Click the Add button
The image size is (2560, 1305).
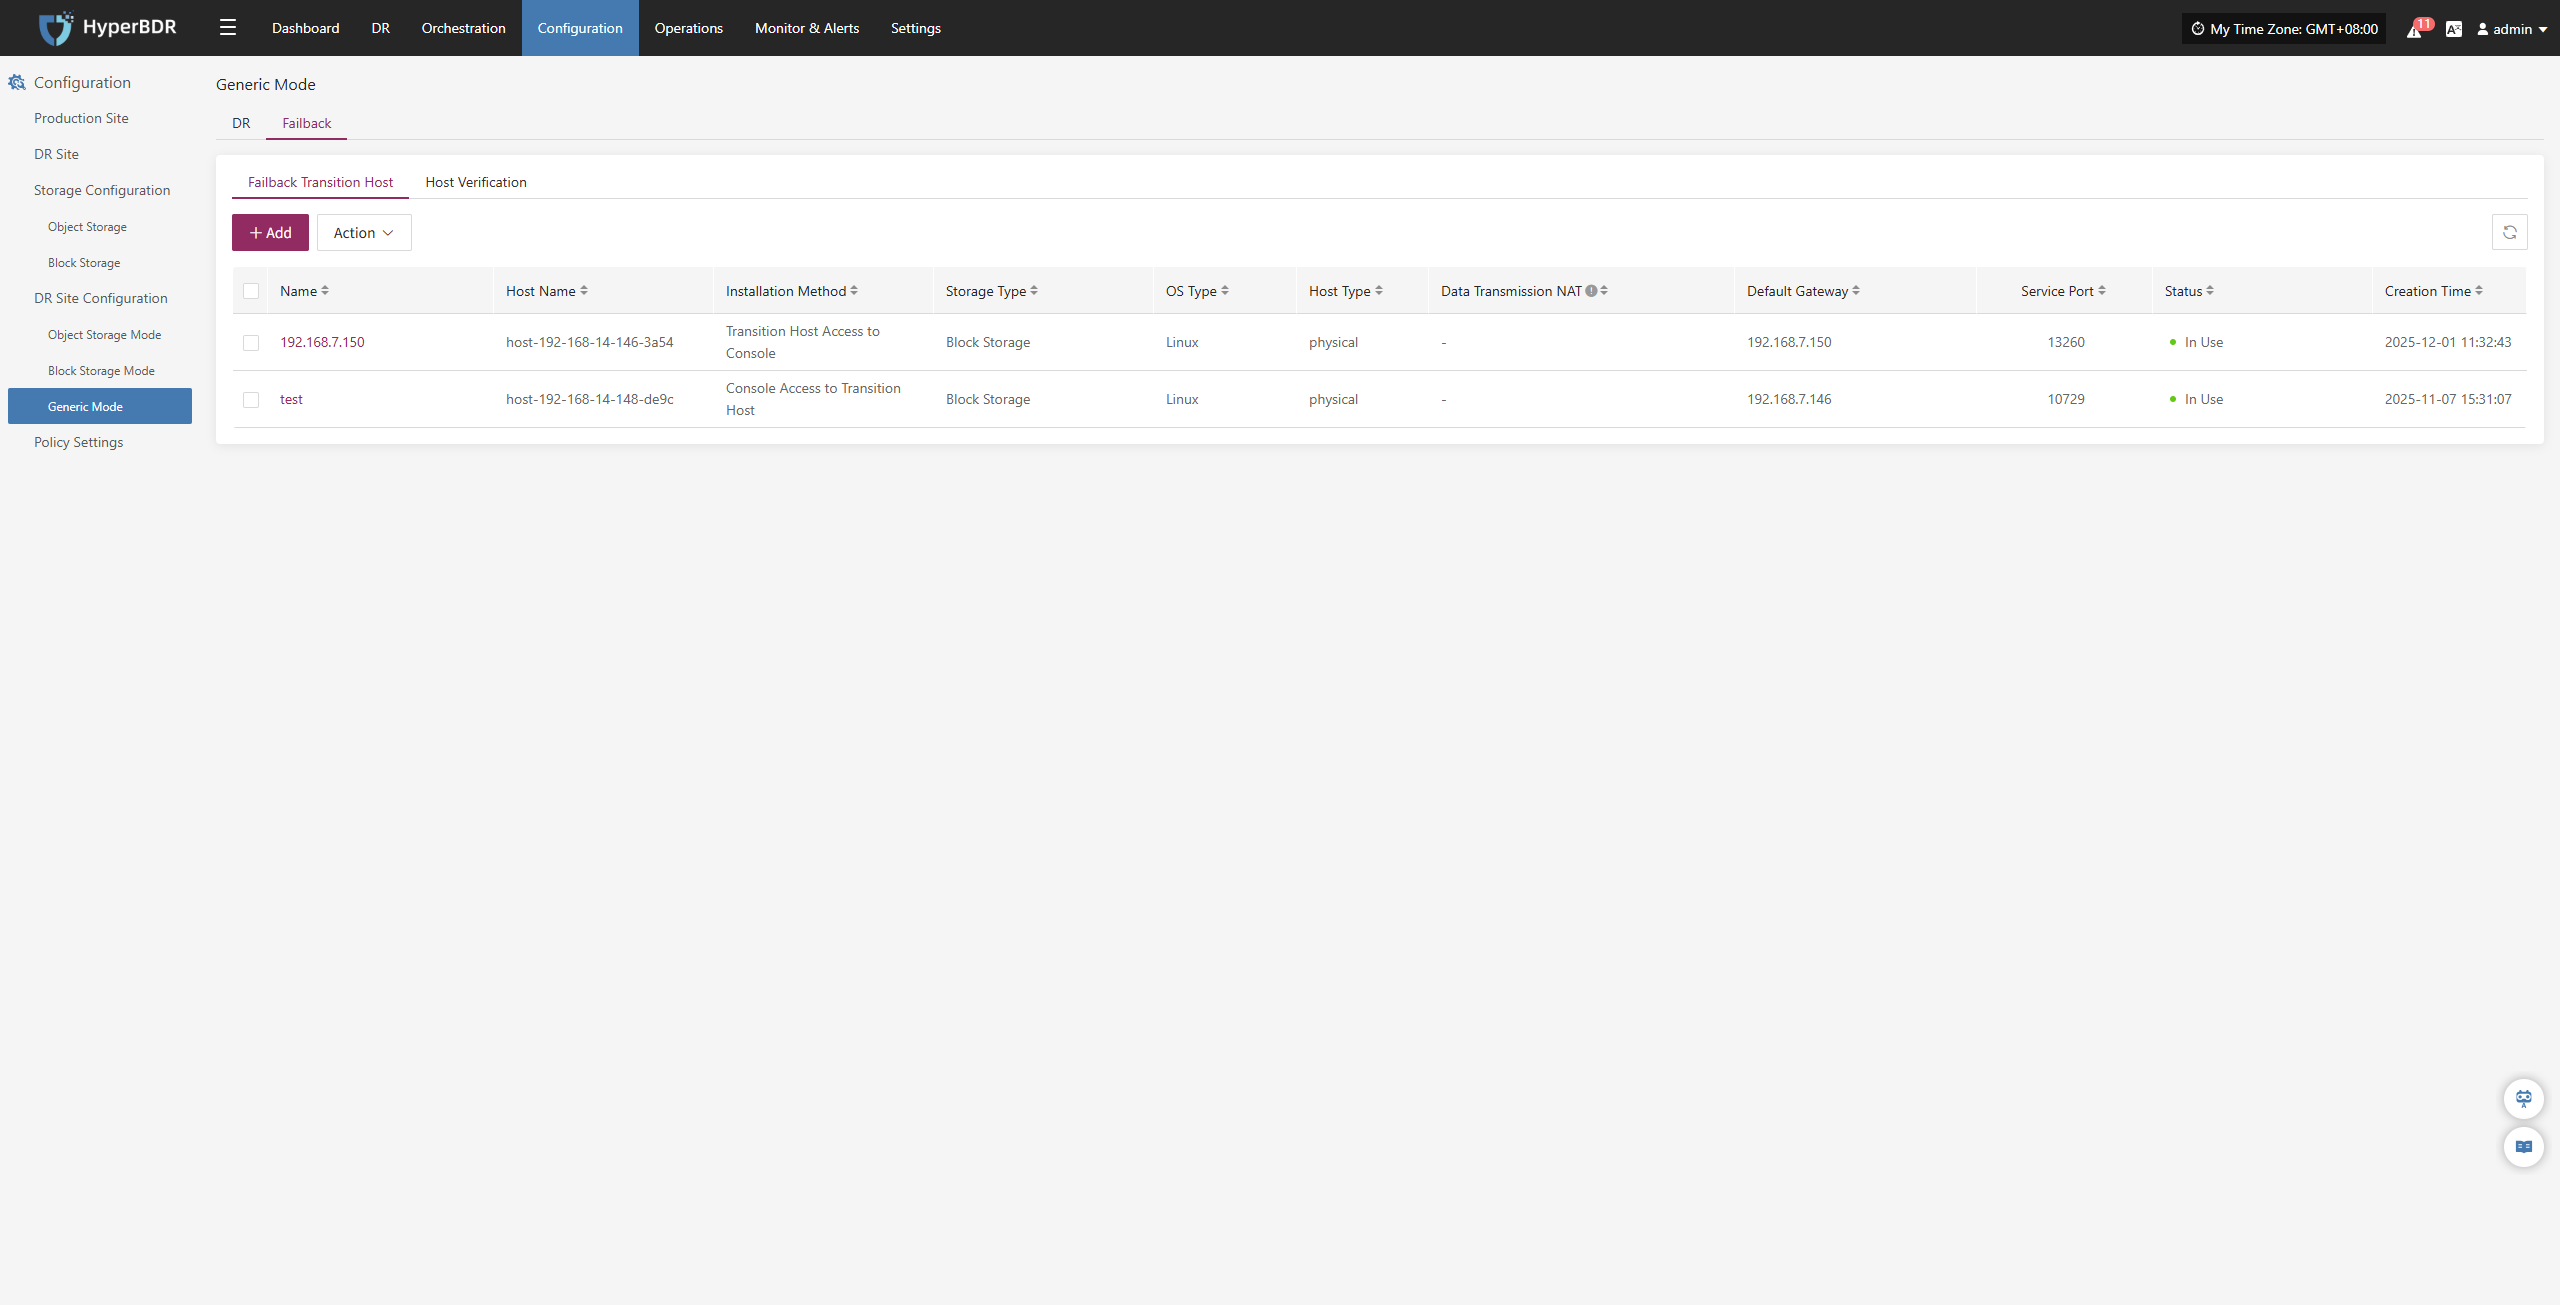coord(270,233)
